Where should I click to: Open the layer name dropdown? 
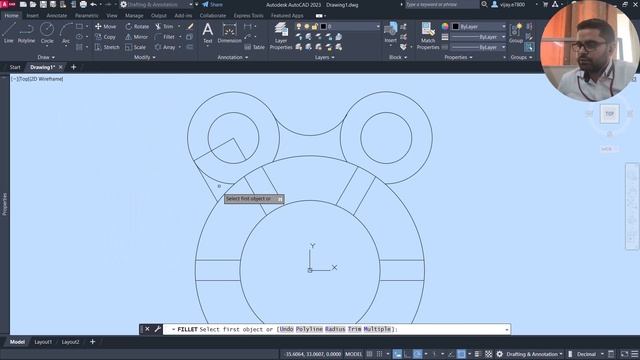pos(378,27)
